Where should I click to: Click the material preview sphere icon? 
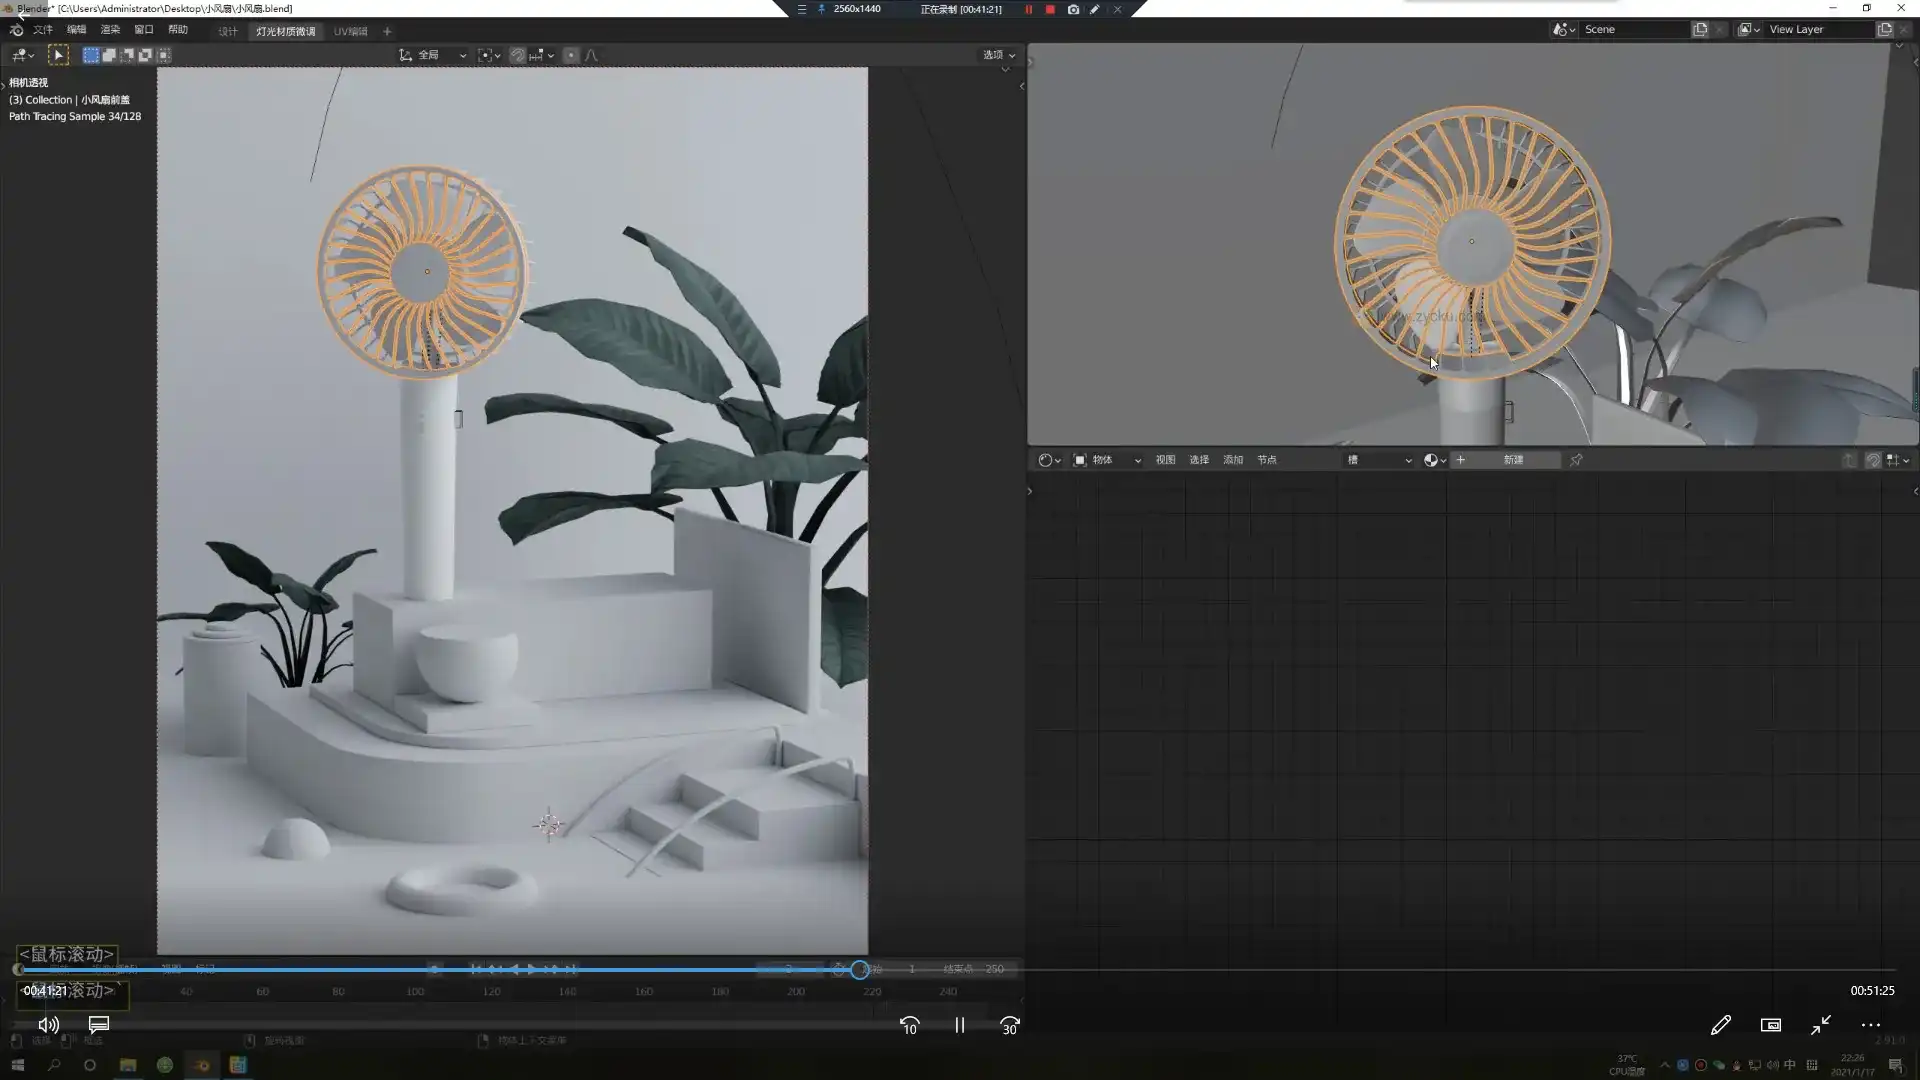pyautogui.click(x=1431, y=460)
